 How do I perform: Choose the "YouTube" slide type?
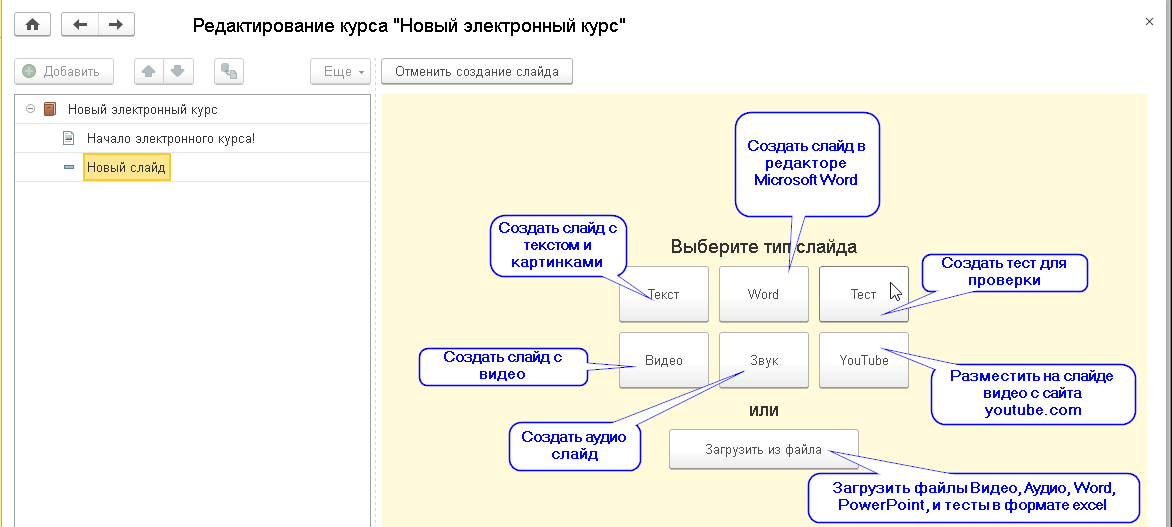[864, 360]
